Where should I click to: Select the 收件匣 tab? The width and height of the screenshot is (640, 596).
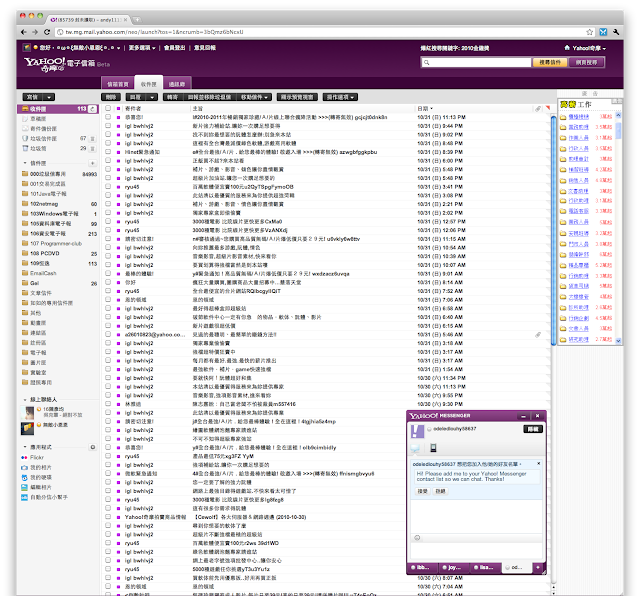coord(149,83)
